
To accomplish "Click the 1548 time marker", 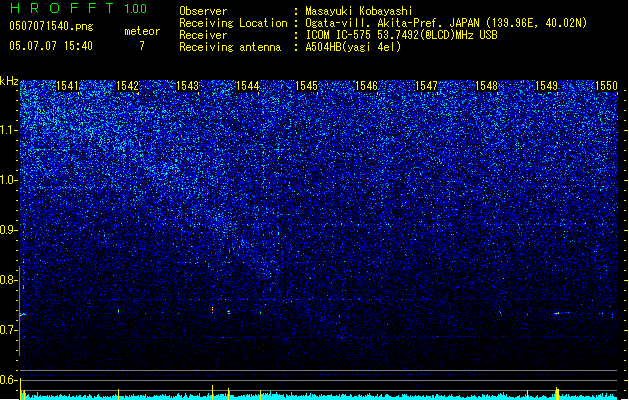I will pyautogui.click(x=486, y=86).
